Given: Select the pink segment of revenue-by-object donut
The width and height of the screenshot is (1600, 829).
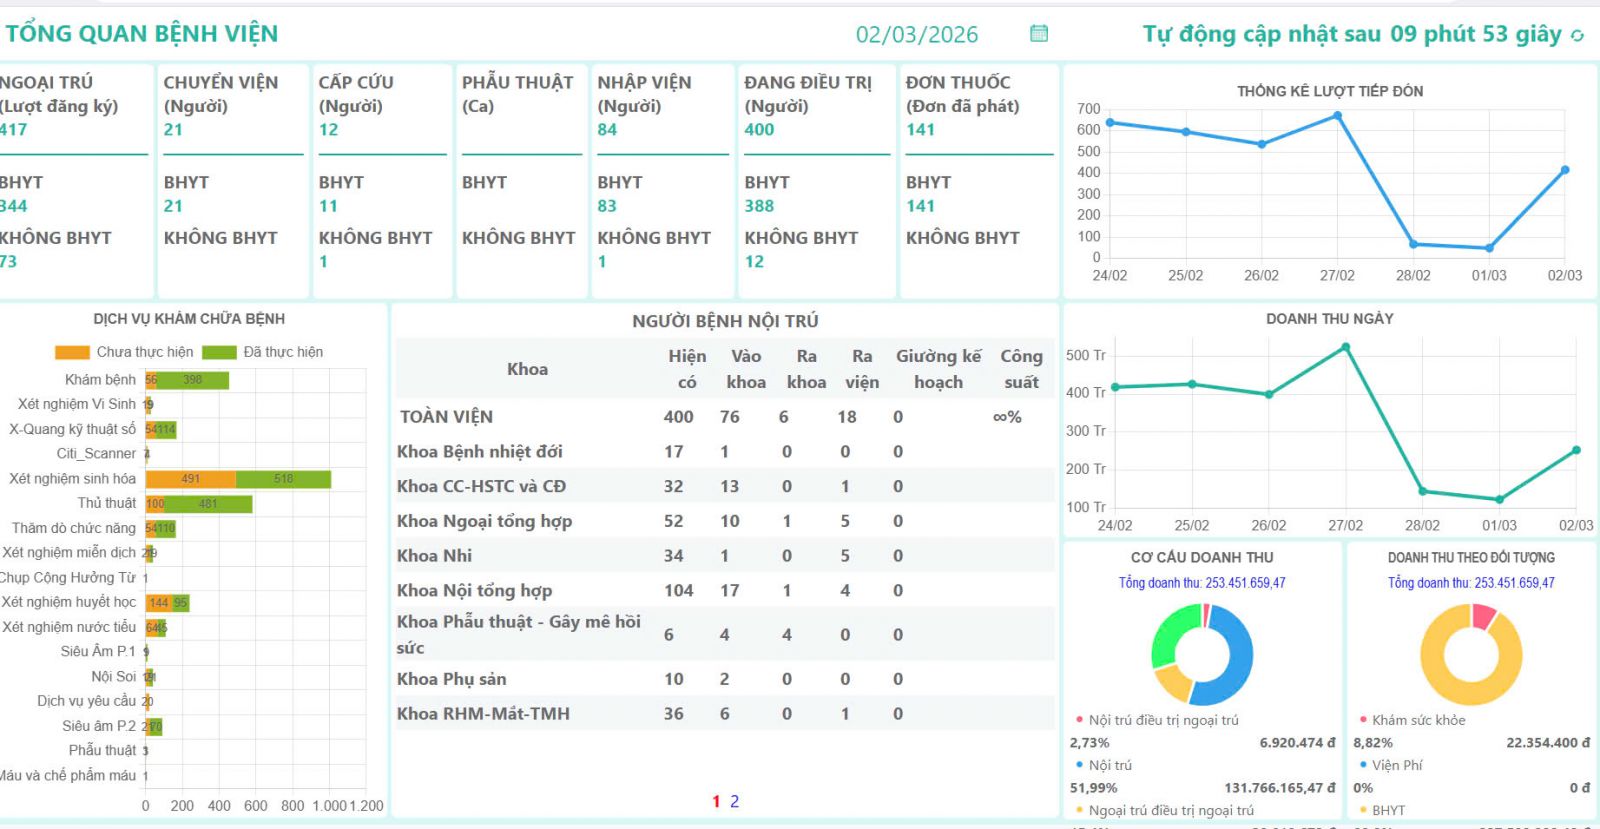Looking at the screenshot, I should point(1483,616).
